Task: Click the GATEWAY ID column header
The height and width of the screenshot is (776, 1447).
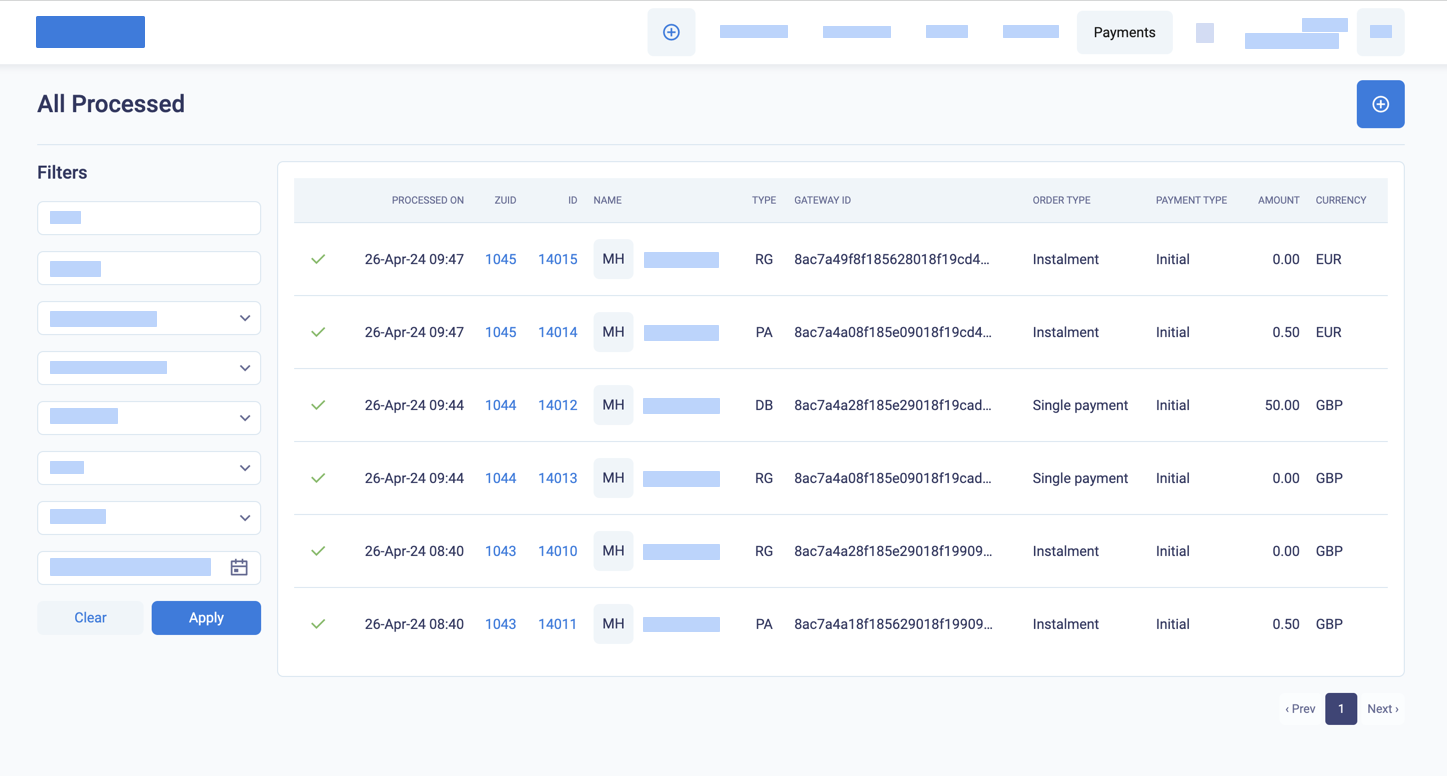Action: 822,200
